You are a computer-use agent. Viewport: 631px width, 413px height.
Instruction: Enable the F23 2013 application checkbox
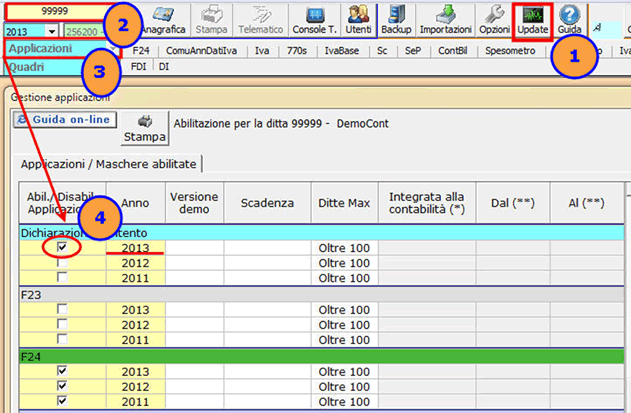(62, 309)
